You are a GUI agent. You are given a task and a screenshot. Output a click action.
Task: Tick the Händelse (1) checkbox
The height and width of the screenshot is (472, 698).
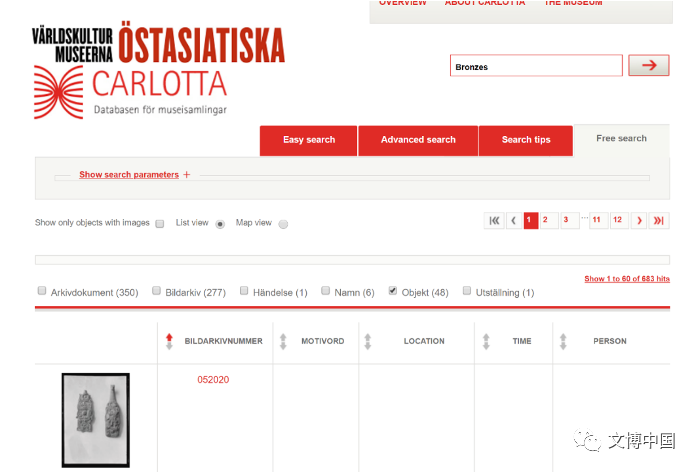point(244,291)
